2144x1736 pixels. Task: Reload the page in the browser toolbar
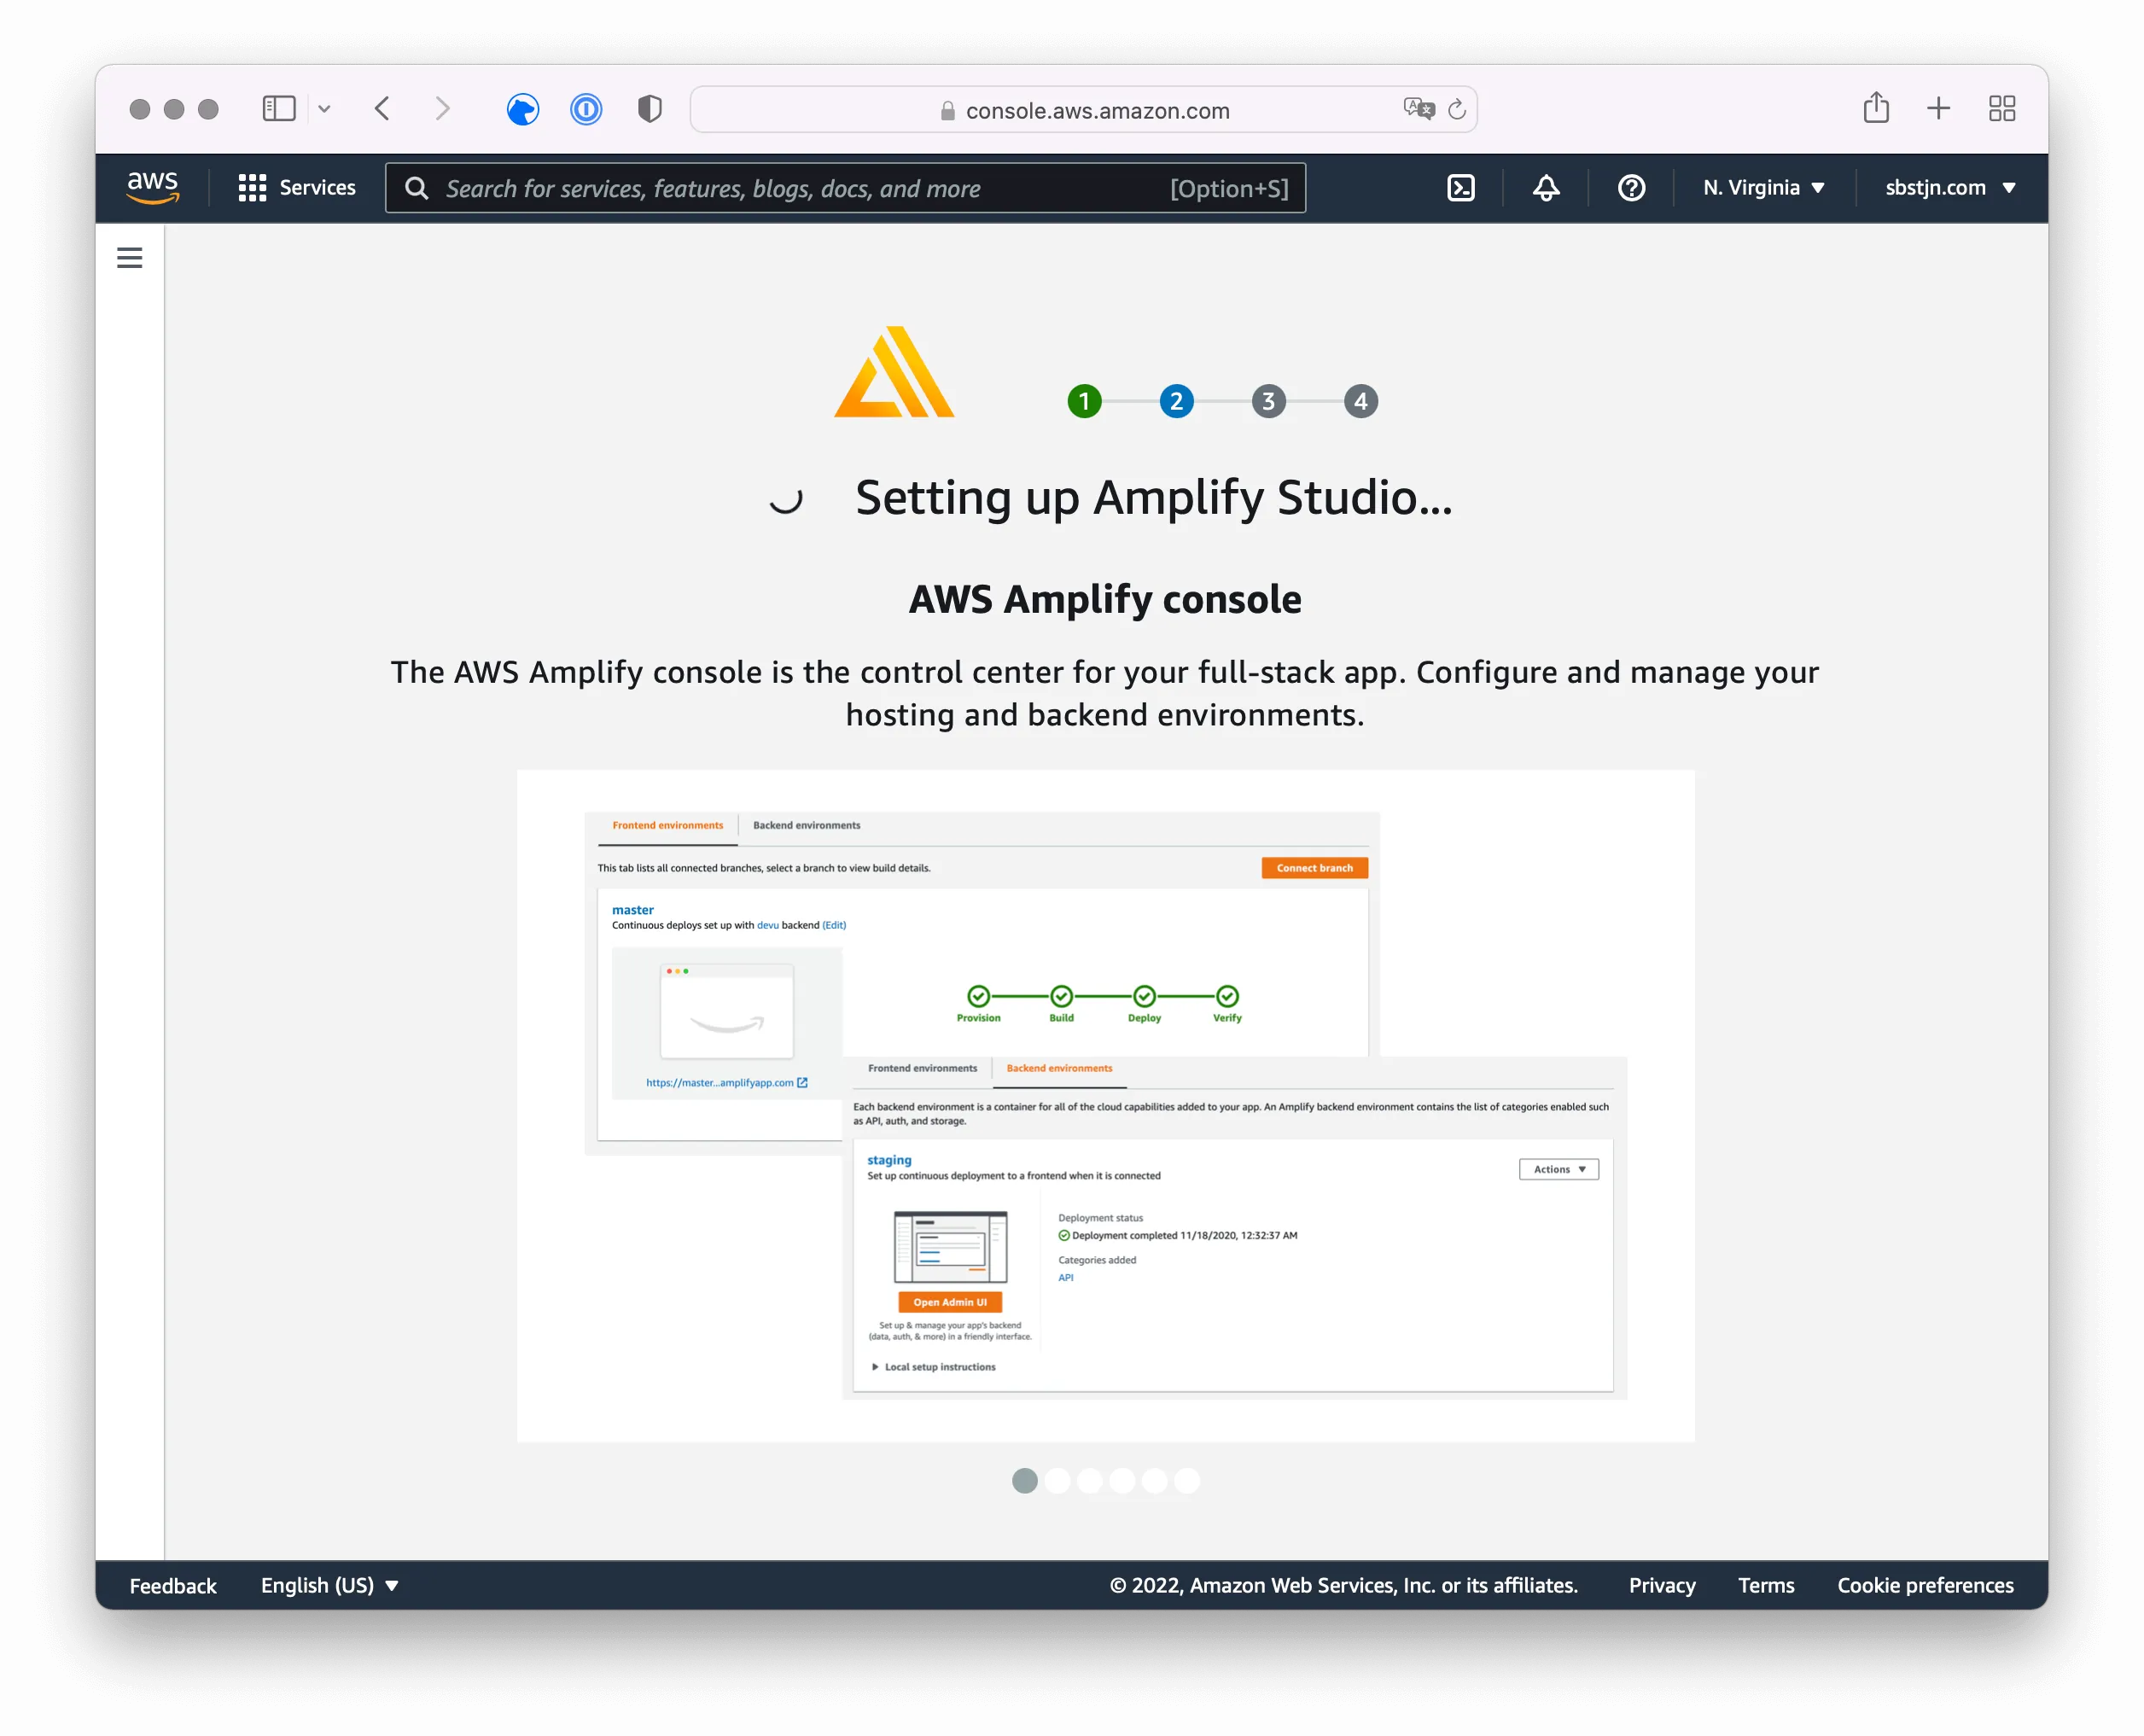pyautogui.click(x=1458, y=110)
